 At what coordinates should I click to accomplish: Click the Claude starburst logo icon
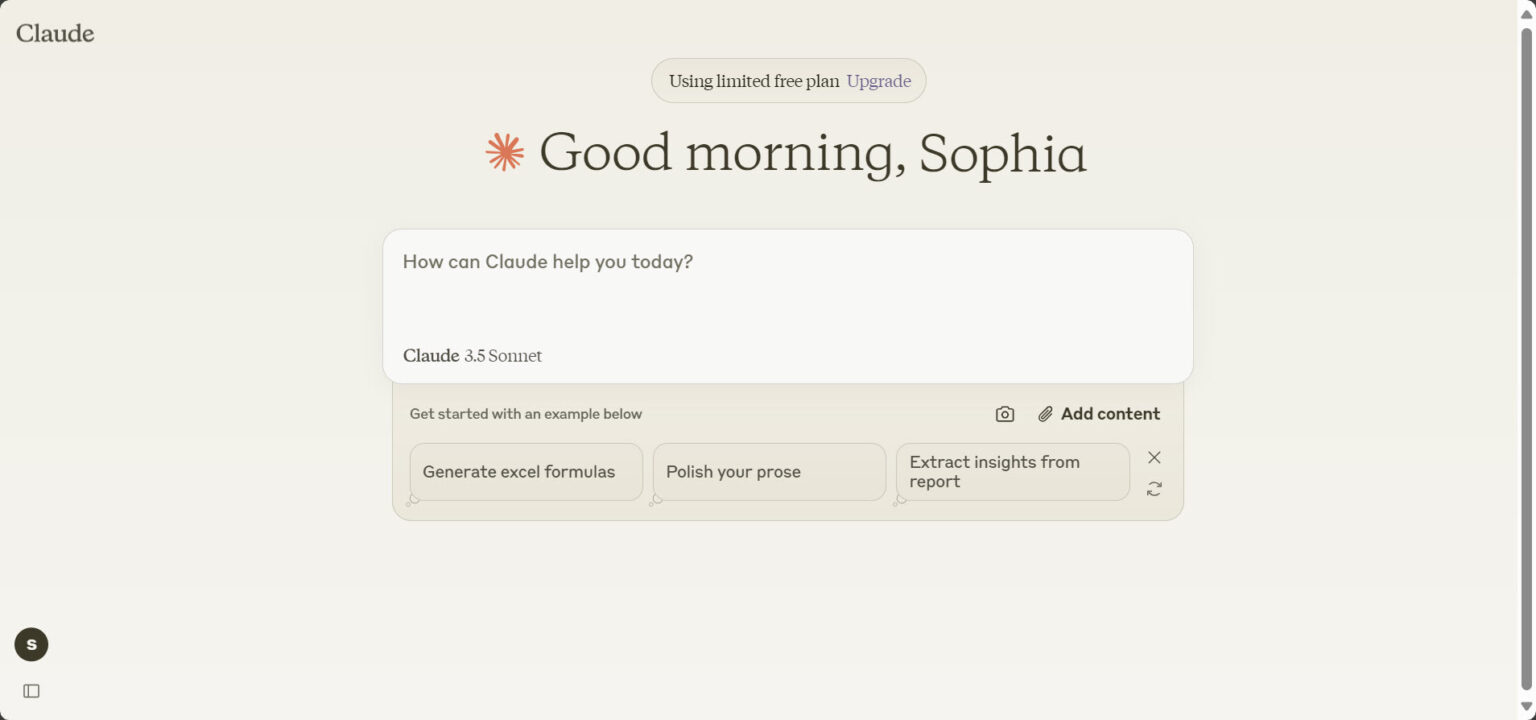click(x=504, y=152)
